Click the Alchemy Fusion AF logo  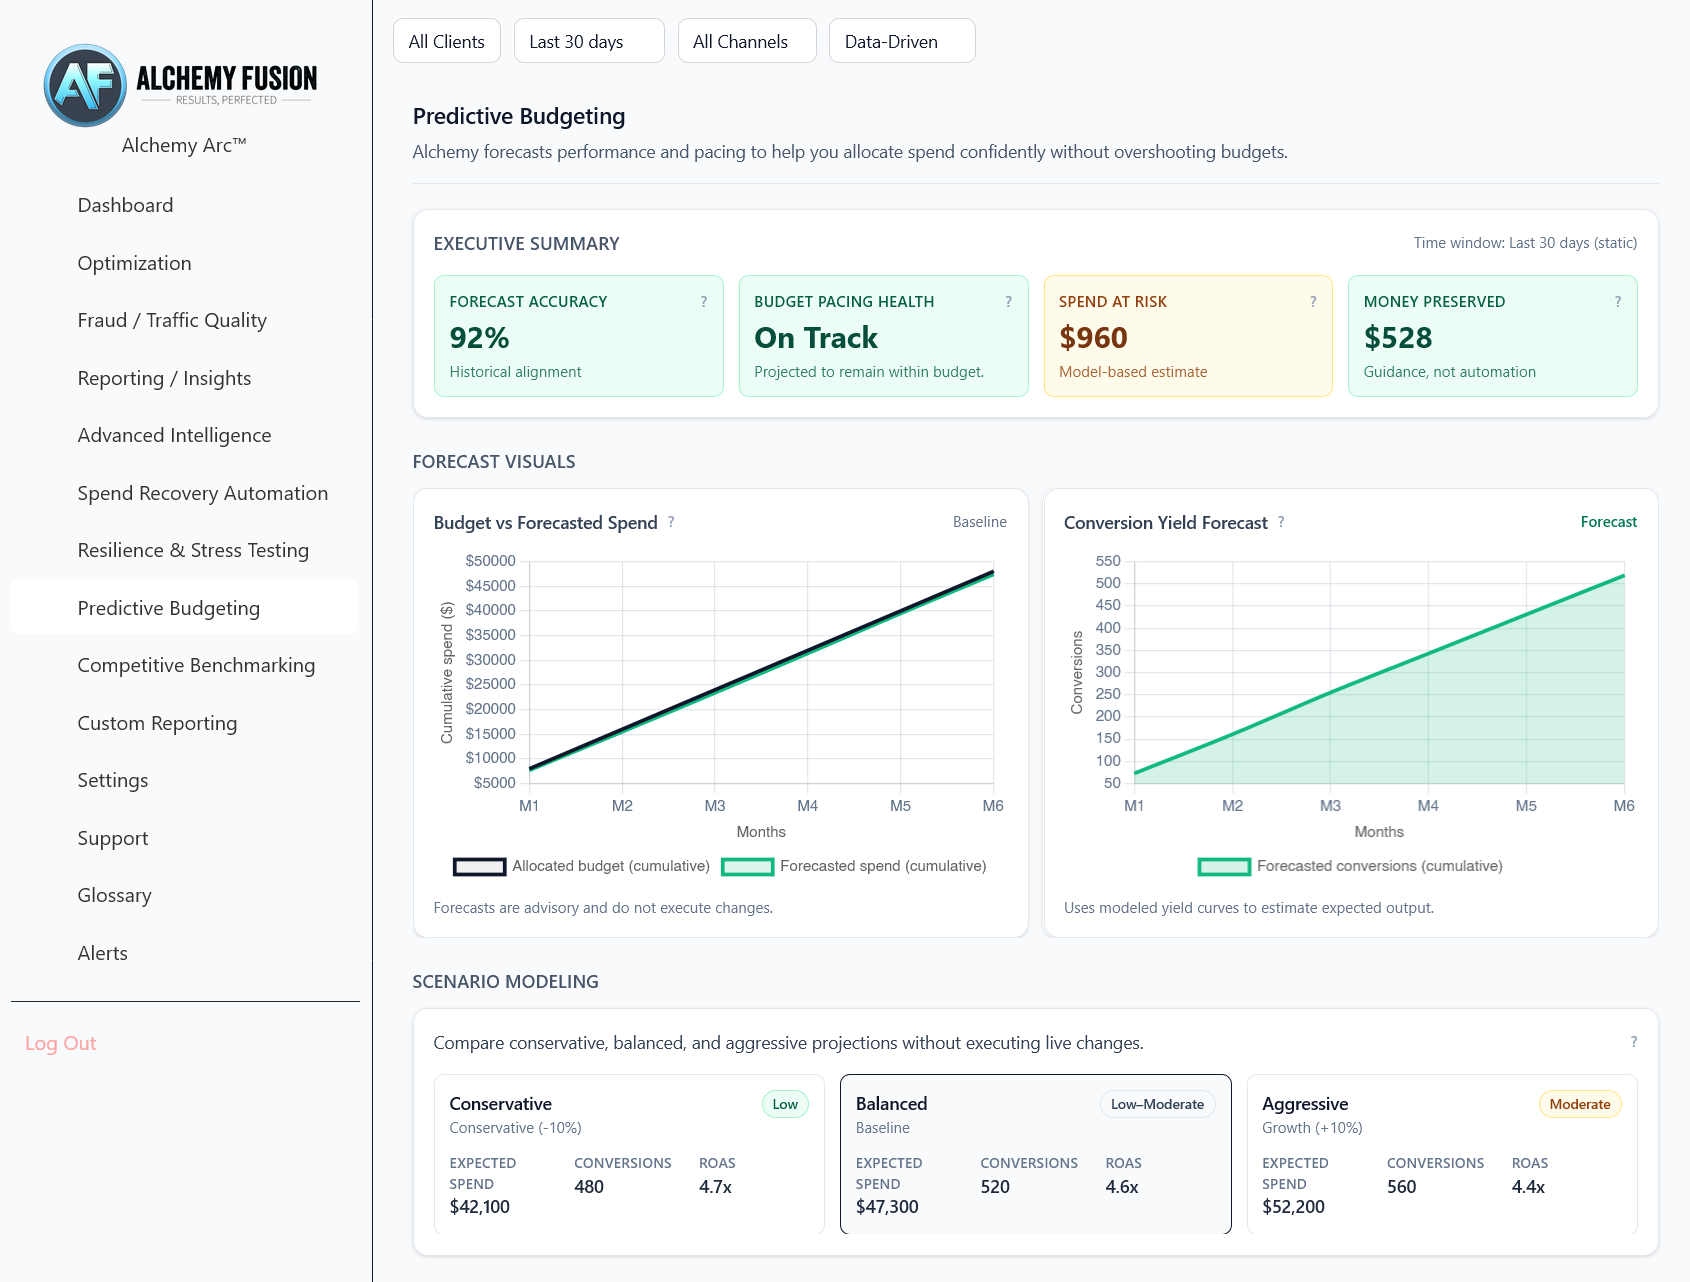click(x=86, y=86)
